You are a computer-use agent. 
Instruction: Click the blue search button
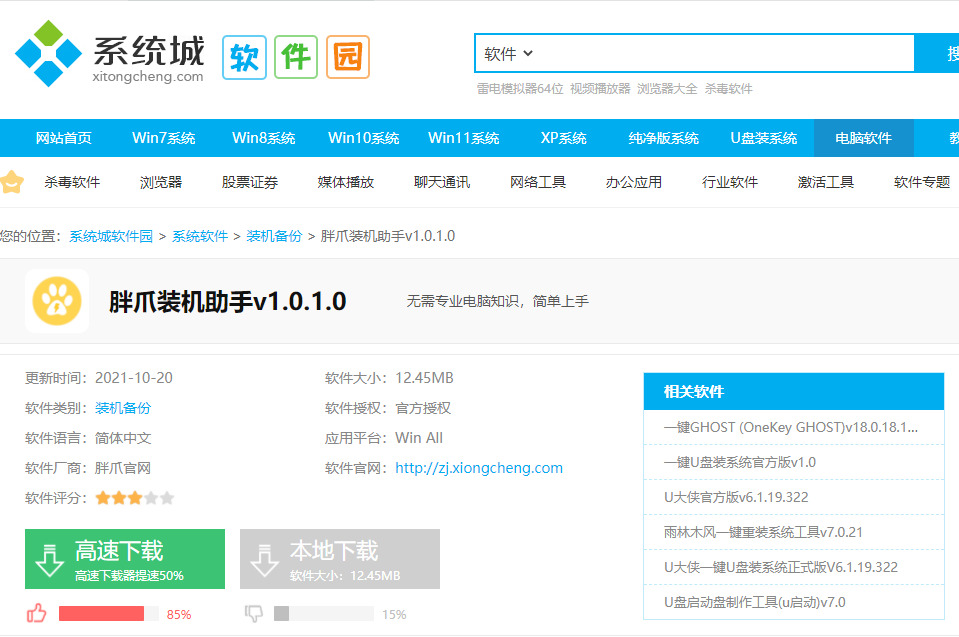tap(937, 54)
